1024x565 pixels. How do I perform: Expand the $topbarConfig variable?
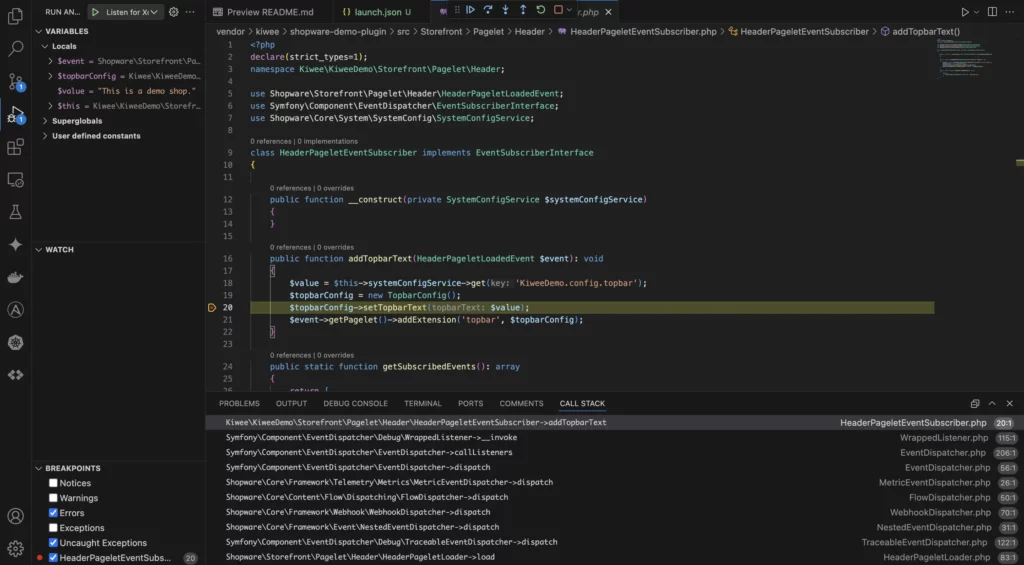(51, 76)
